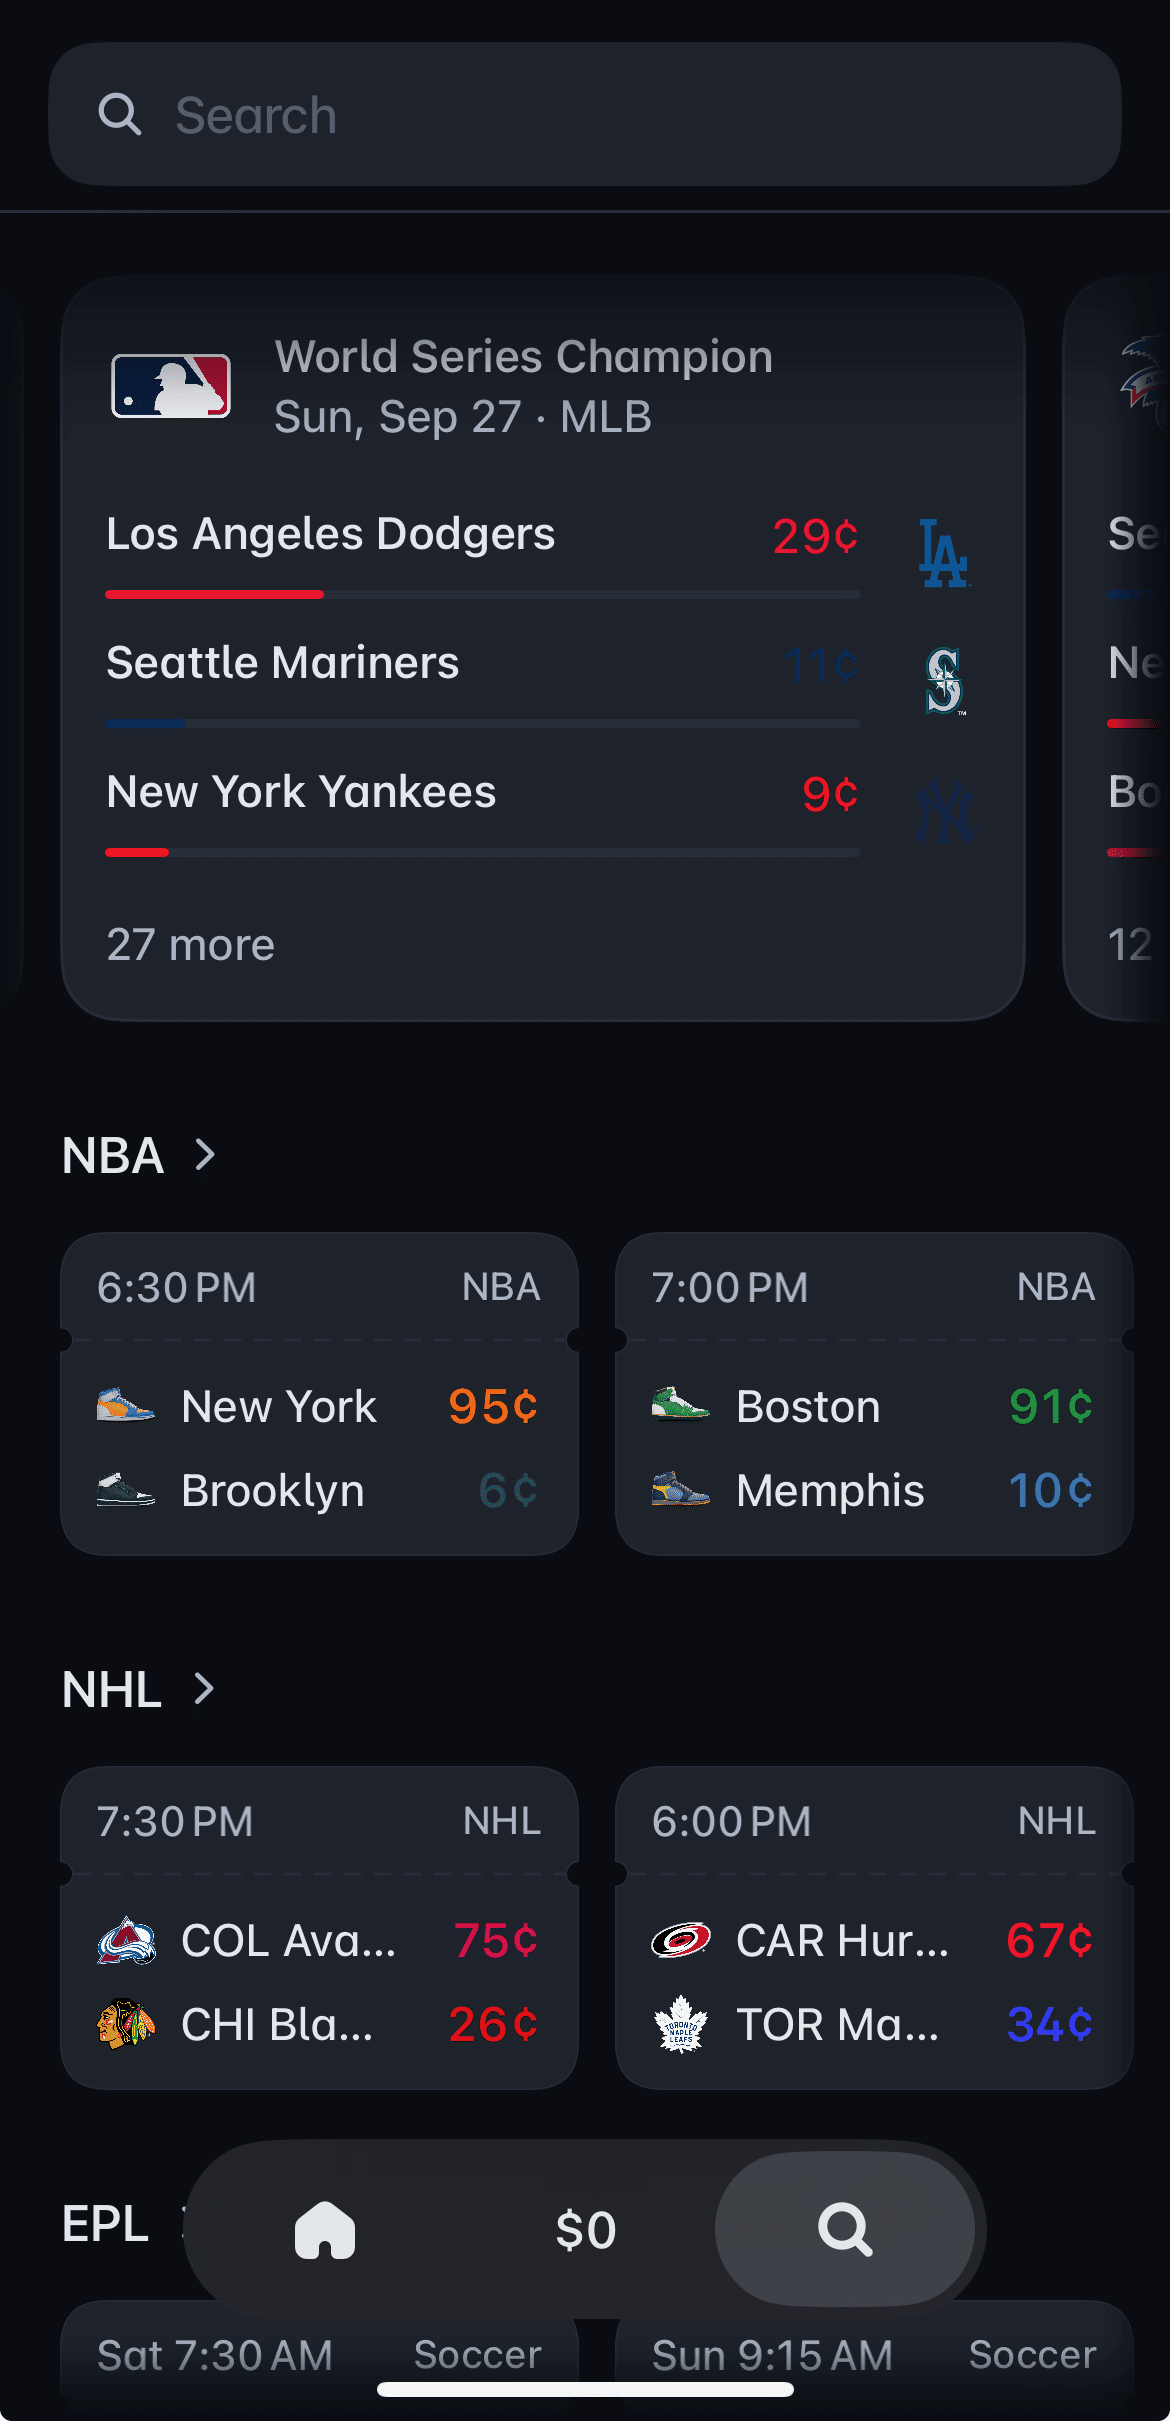The height and width of the screenshot is (2421, 1170).
Task: Pick Memphis at 10¢
Action: pos(1050,1491)
